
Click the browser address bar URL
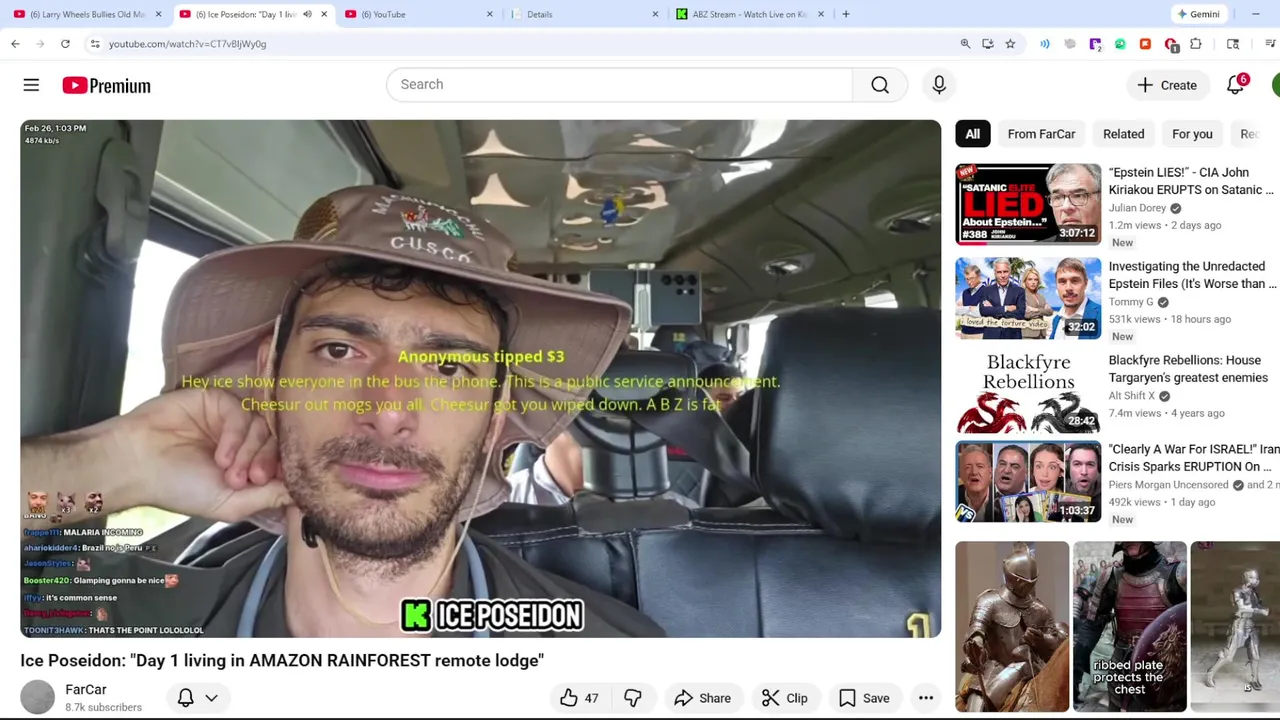pyautogui.click(x=188, y=44)
